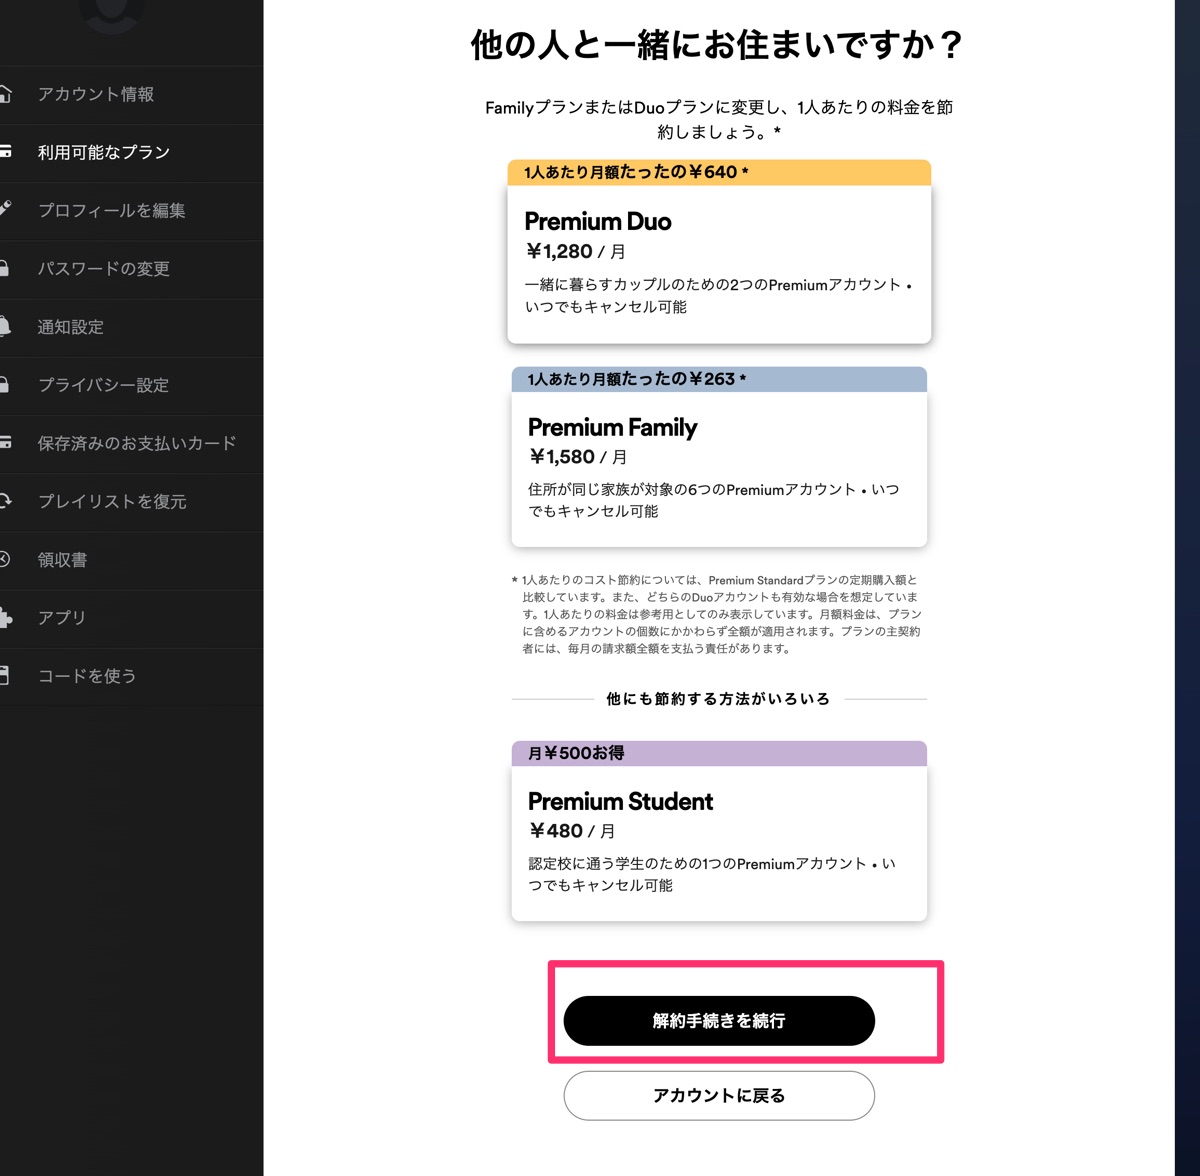Image resolution: width=1200 pixels, height=1176 pixels.
Task: Open プライバシー設定 in the sidebar
Action: tap(103, 385)
